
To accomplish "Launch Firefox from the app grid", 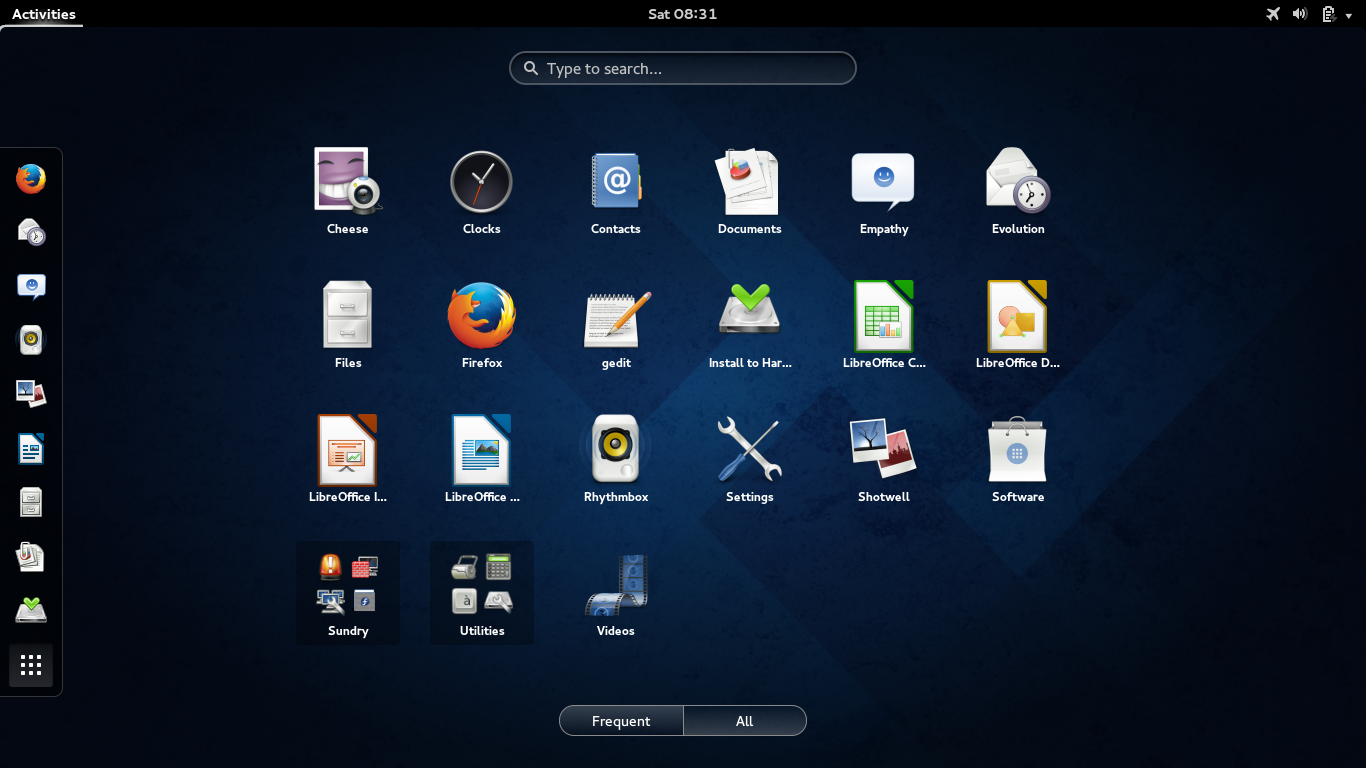I will coord(482,325).
